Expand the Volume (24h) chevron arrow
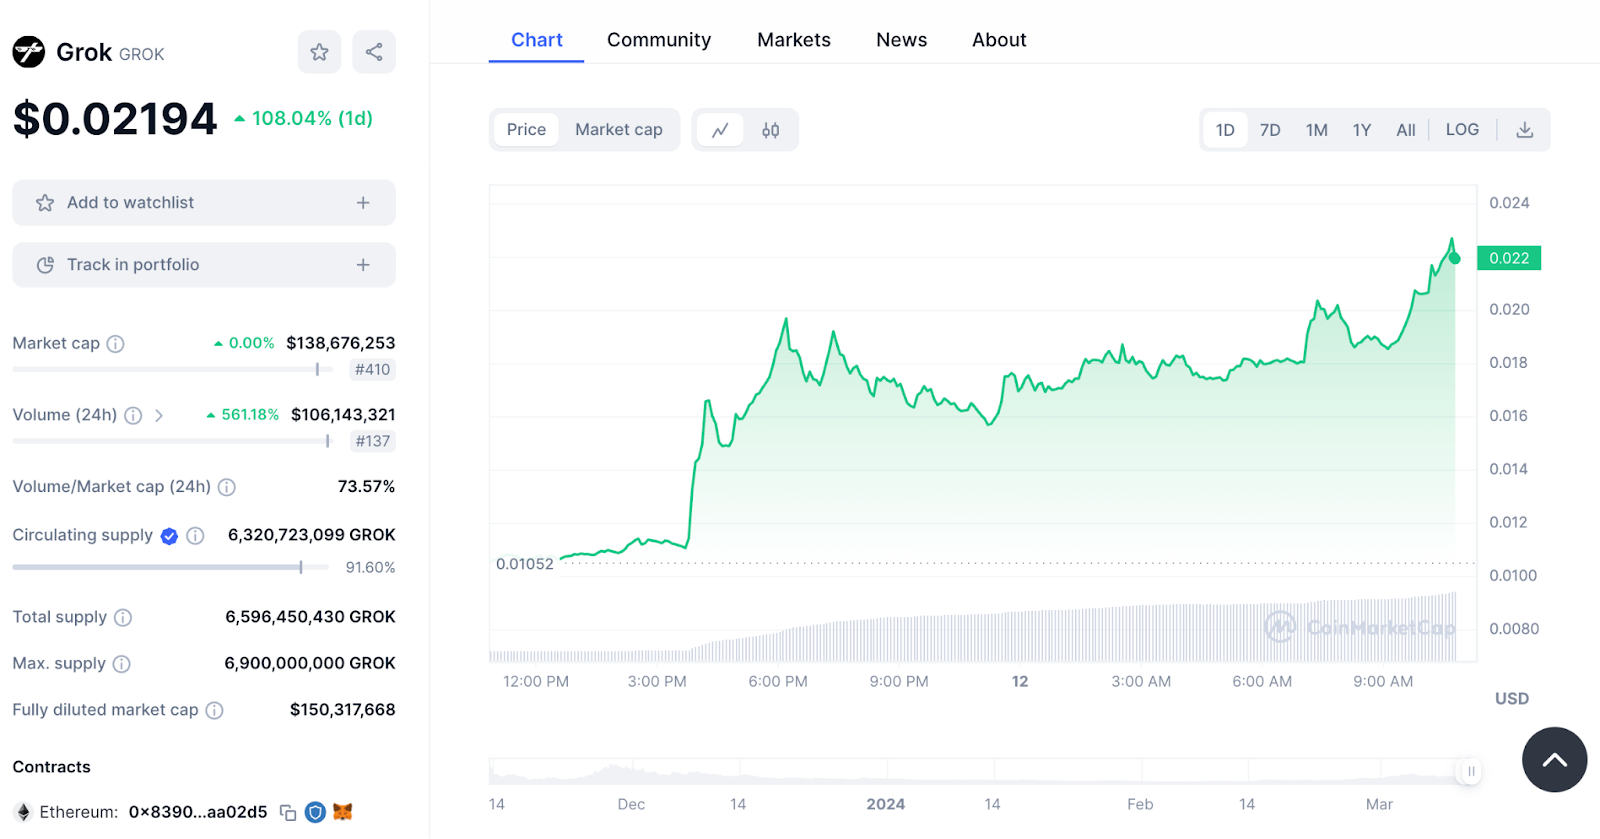The height and width of the screenshot is (839, 1600). (159, 415)
